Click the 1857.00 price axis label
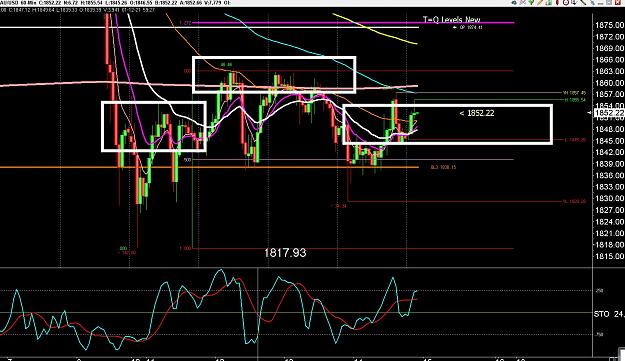This screenshot has height=361, width=625. click(609, 94)
